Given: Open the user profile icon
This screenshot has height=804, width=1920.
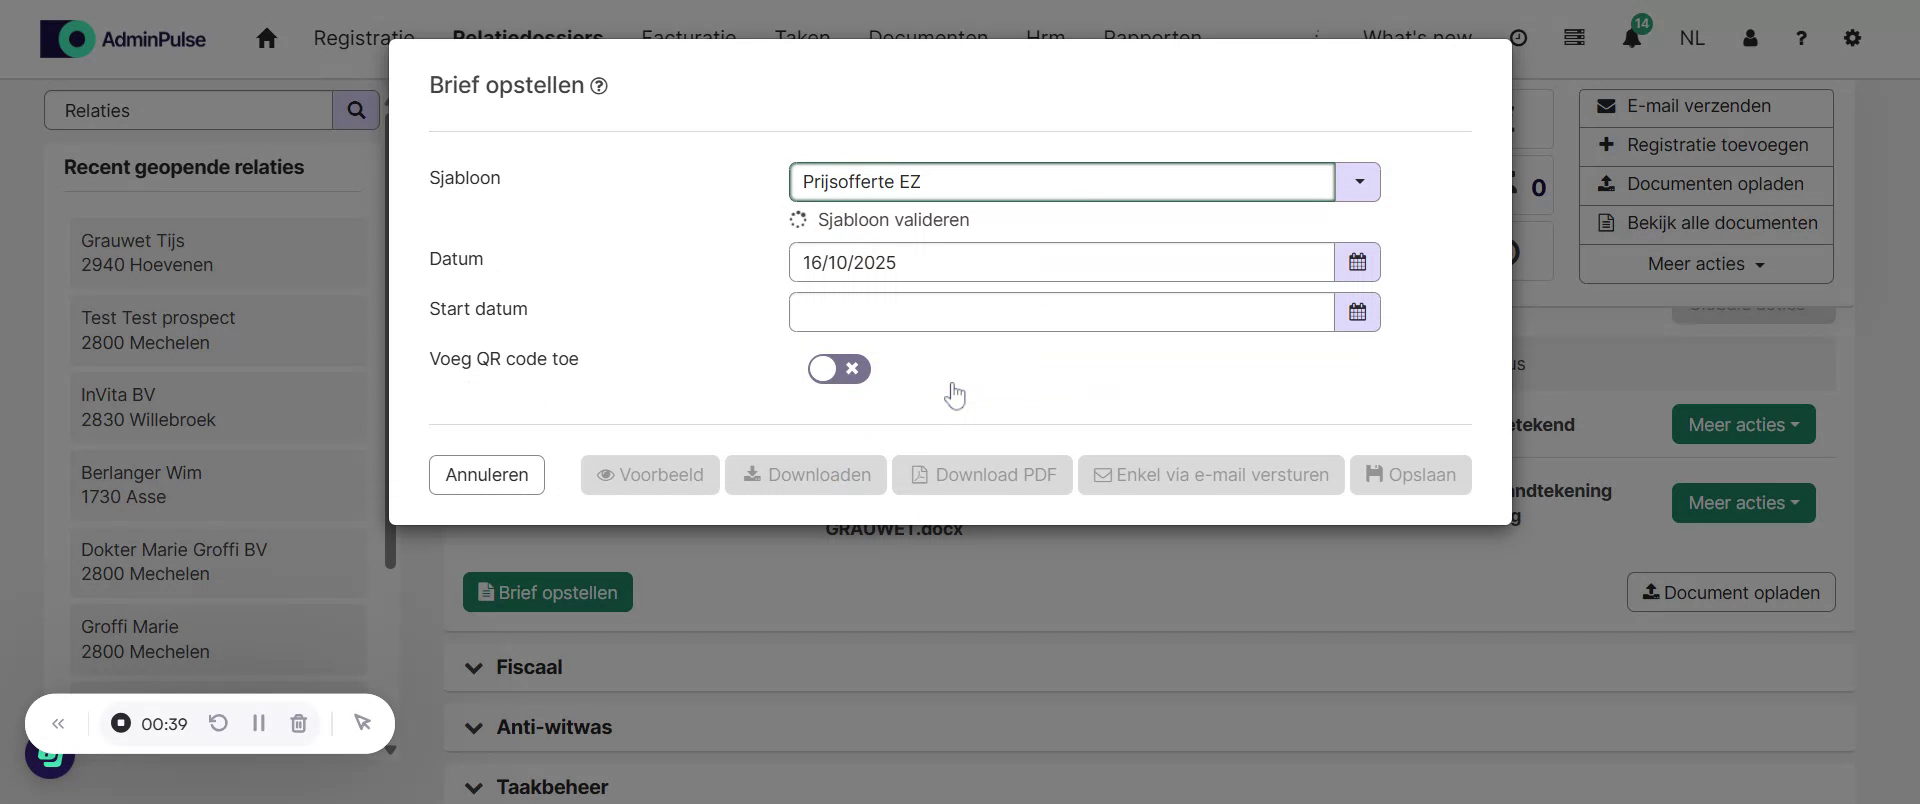Looking at the screenshot, I should click(x=1750, y=38).
